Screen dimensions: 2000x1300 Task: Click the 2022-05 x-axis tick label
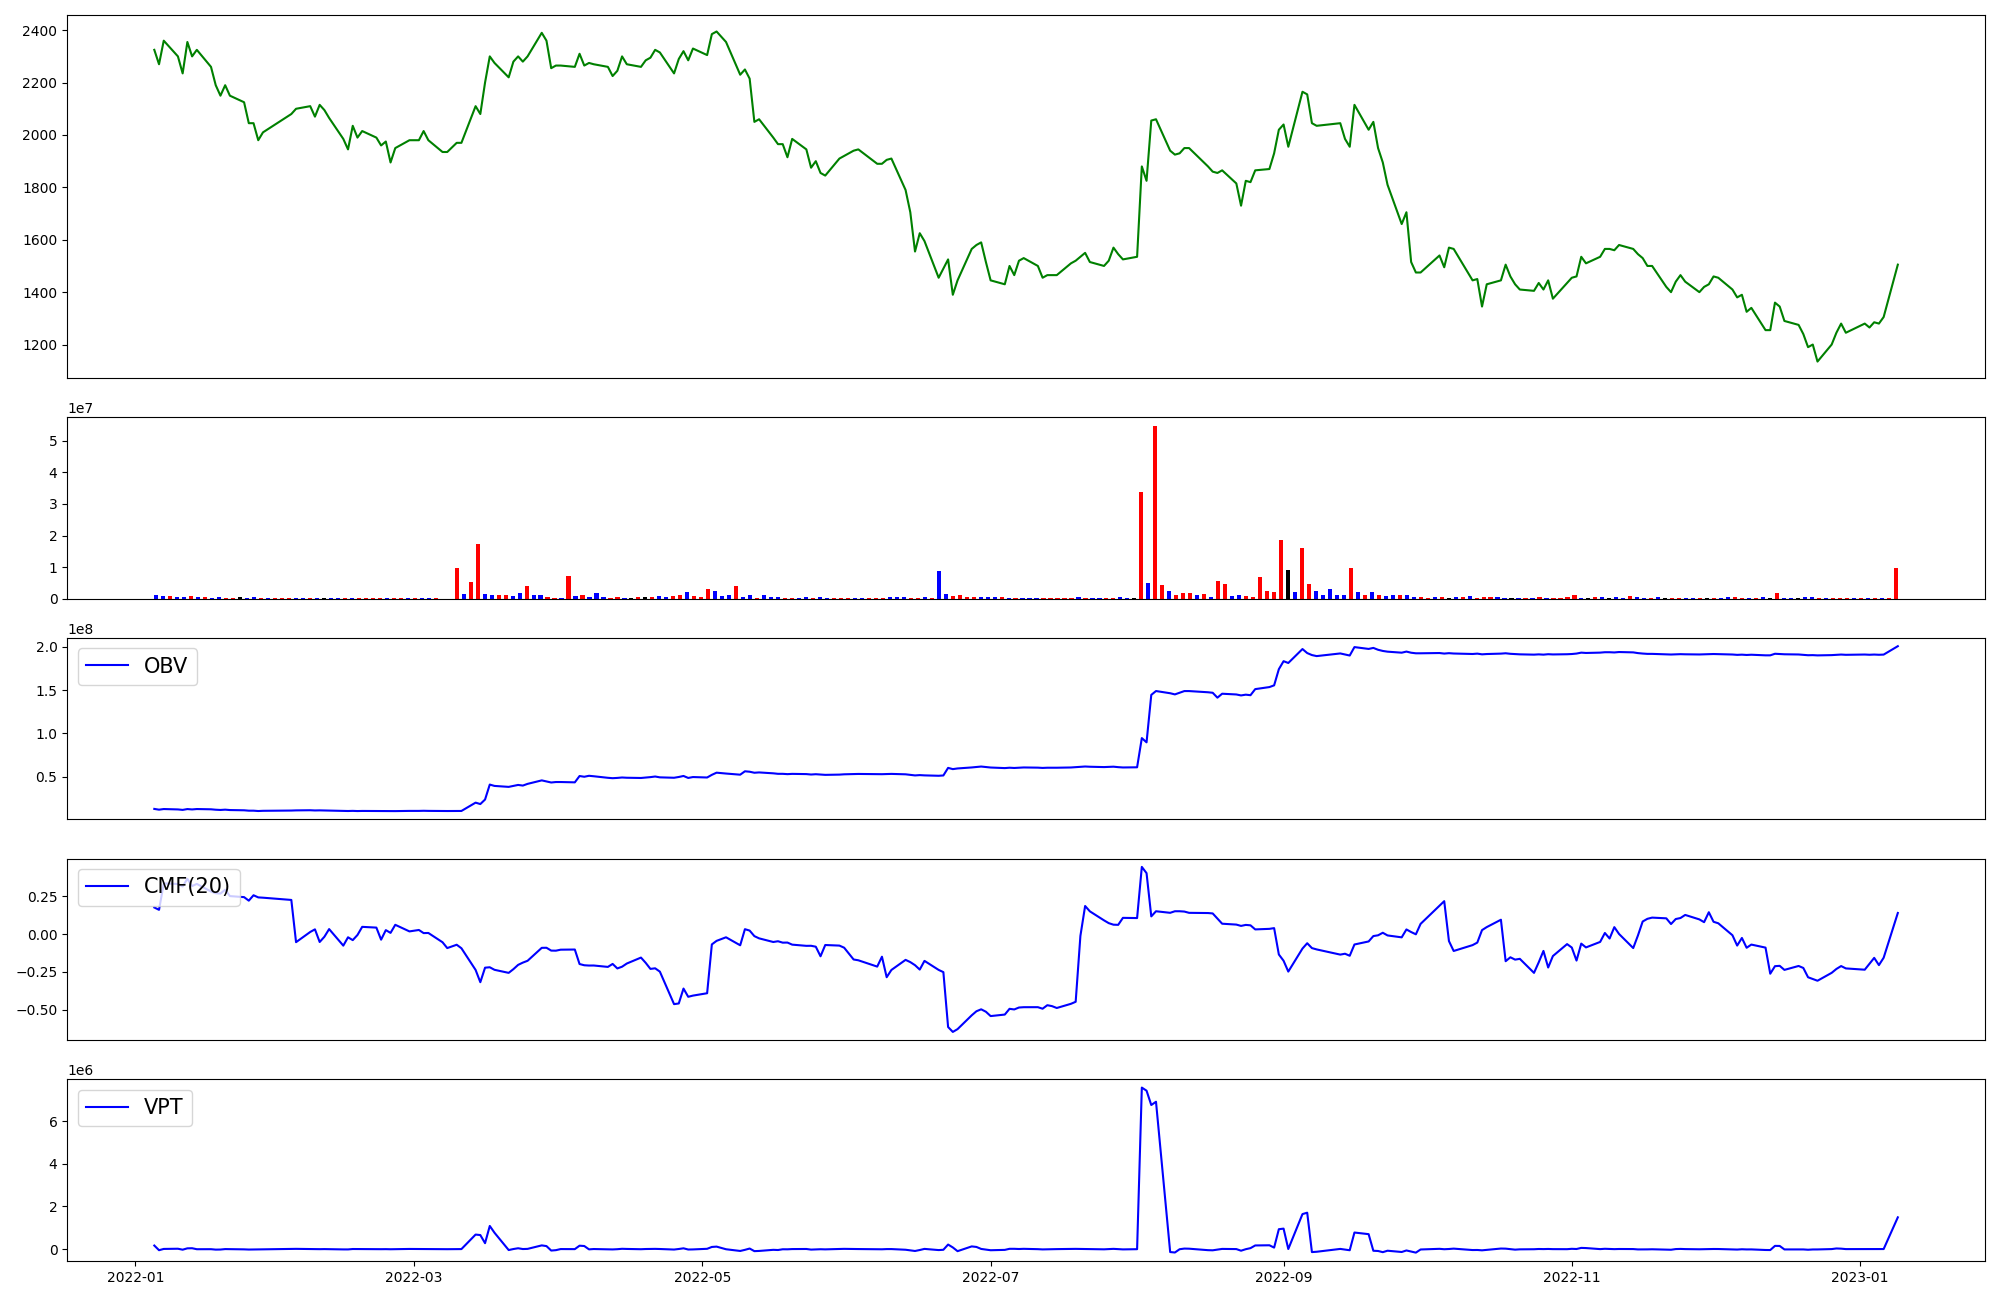pyautogui.click(x=702, y=1277)
